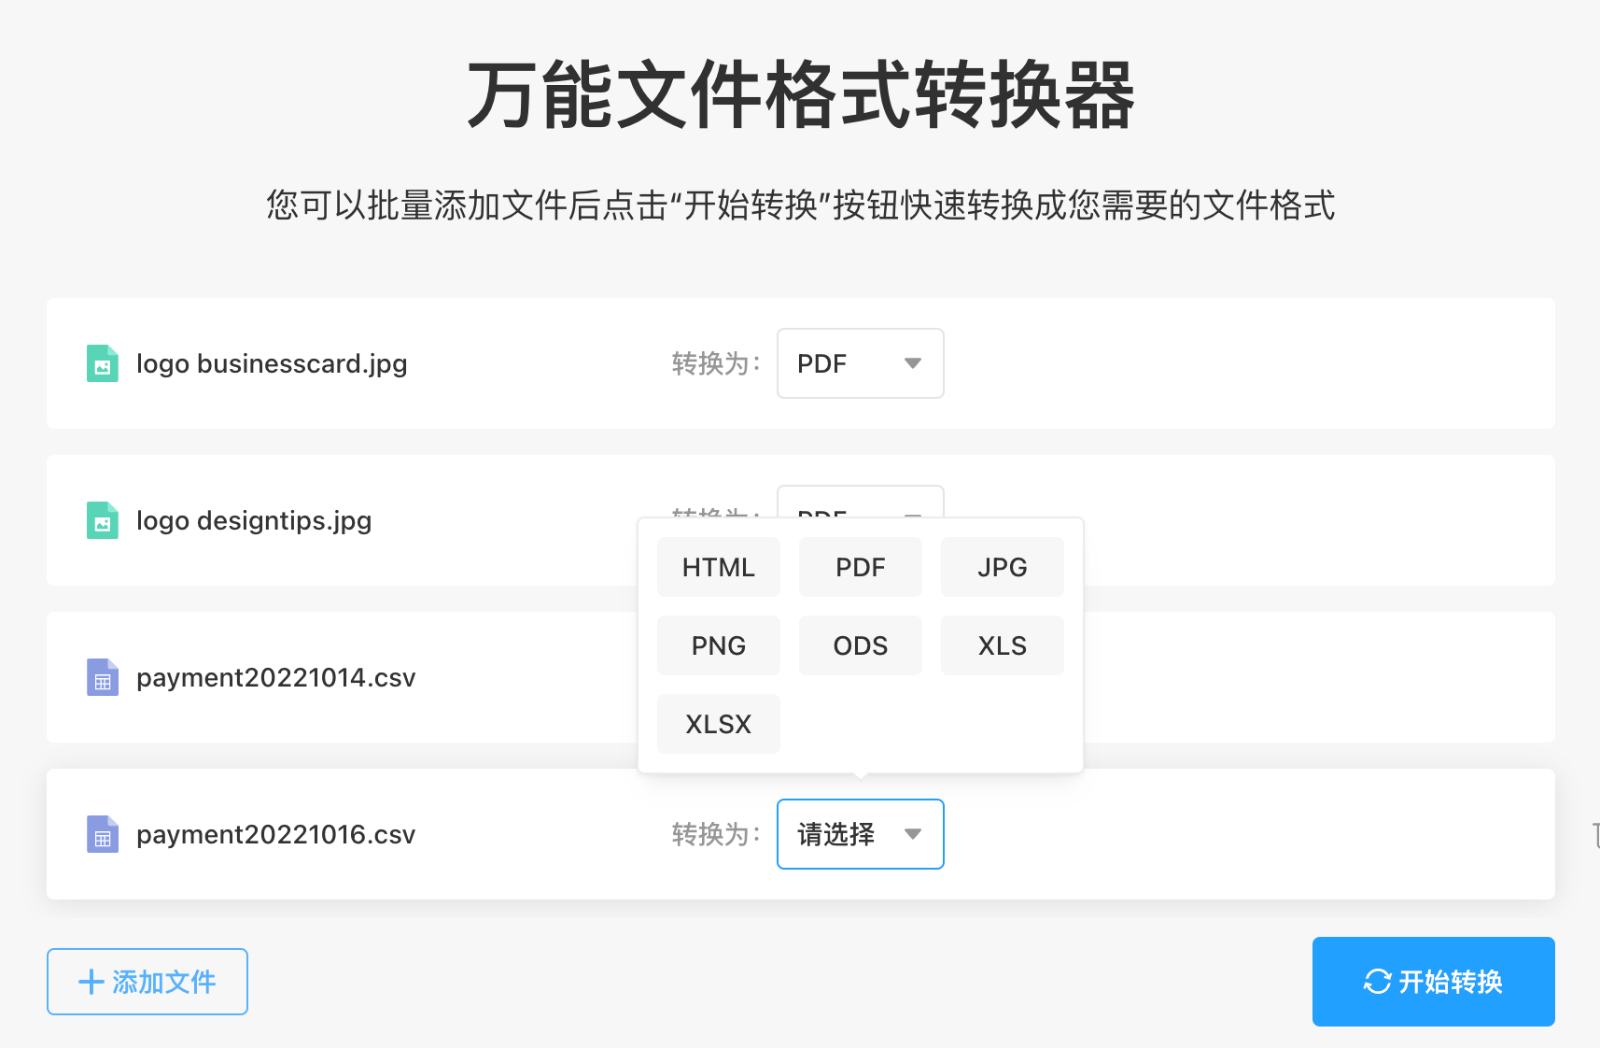The width and height of the screenshot is (1600, 1048).
Task: Open the 请选择 dropdown for payment20221016.csv
Action: (x=859, y=834)
